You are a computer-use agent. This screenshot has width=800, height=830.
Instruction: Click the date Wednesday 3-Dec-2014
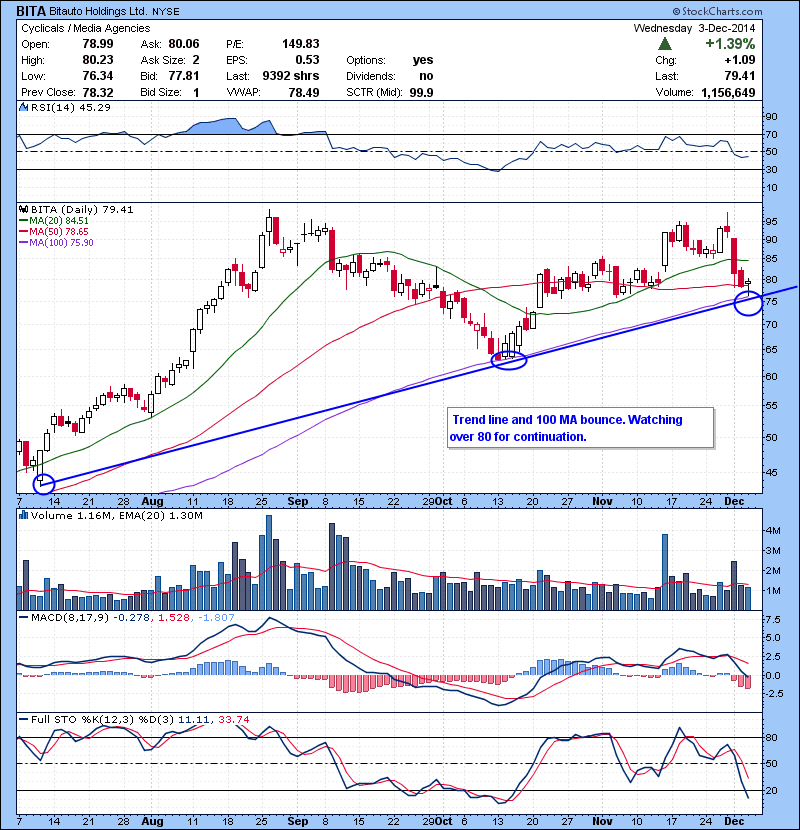coord(694,28)
